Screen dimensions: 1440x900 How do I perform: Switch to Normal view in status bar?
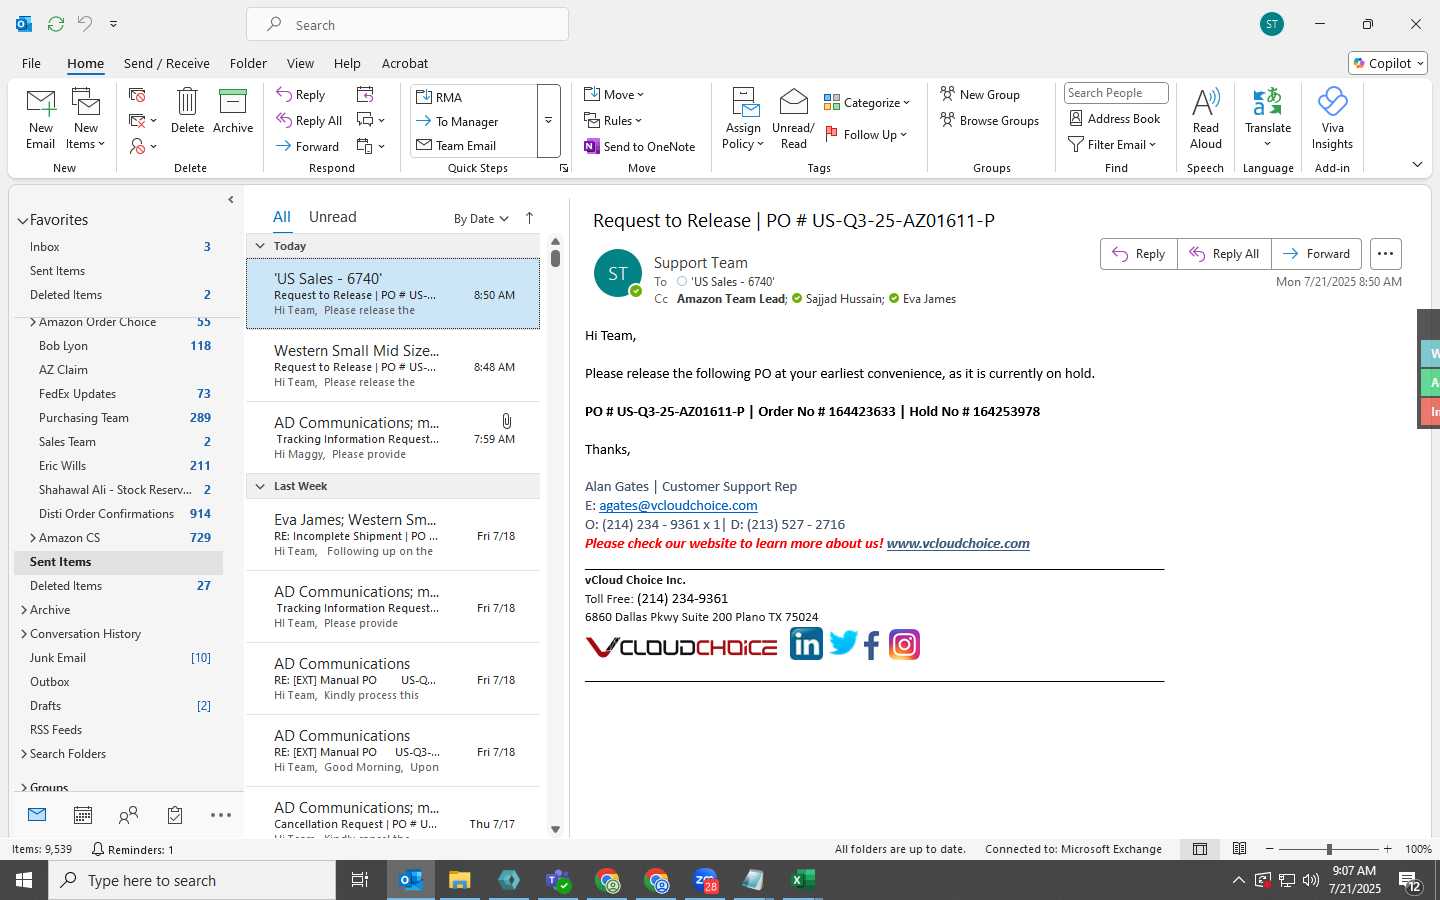coord(1200,849)
